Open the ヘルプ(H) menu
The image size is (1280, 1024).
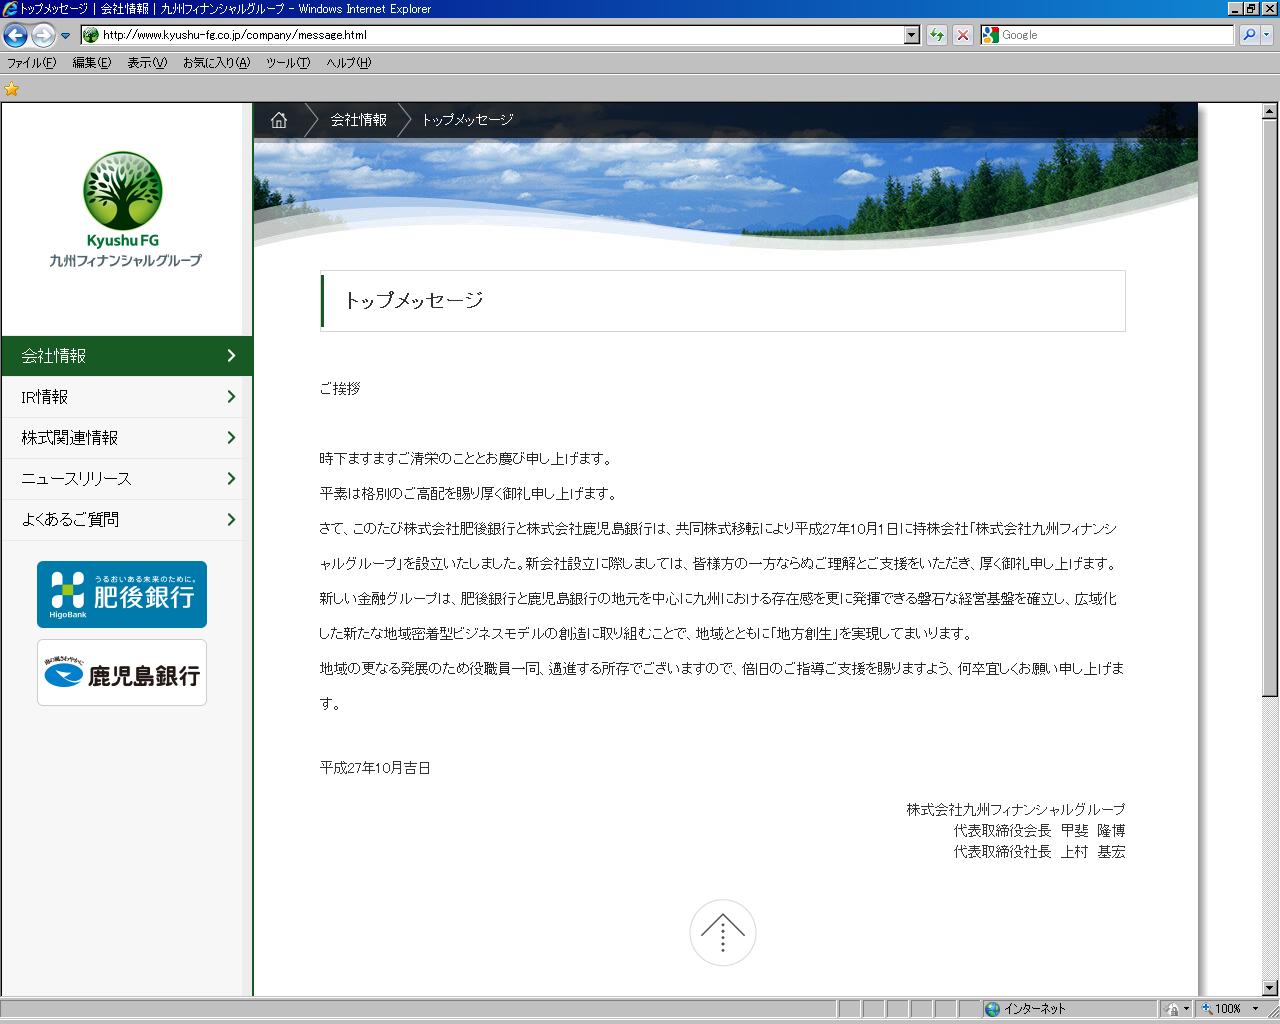click(348, 63)
